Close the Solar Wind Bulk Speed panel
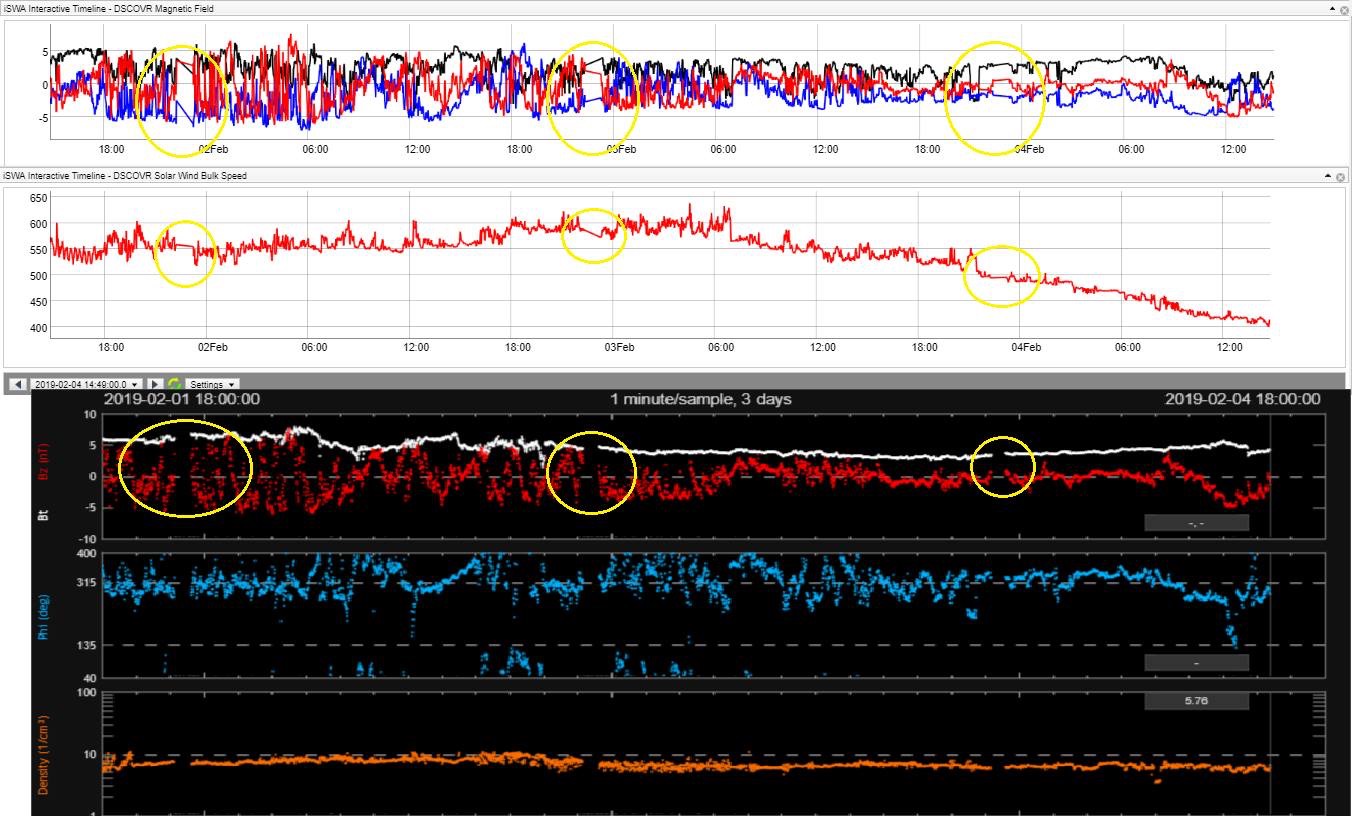Screen dimensions: 1352x816 1341,176
